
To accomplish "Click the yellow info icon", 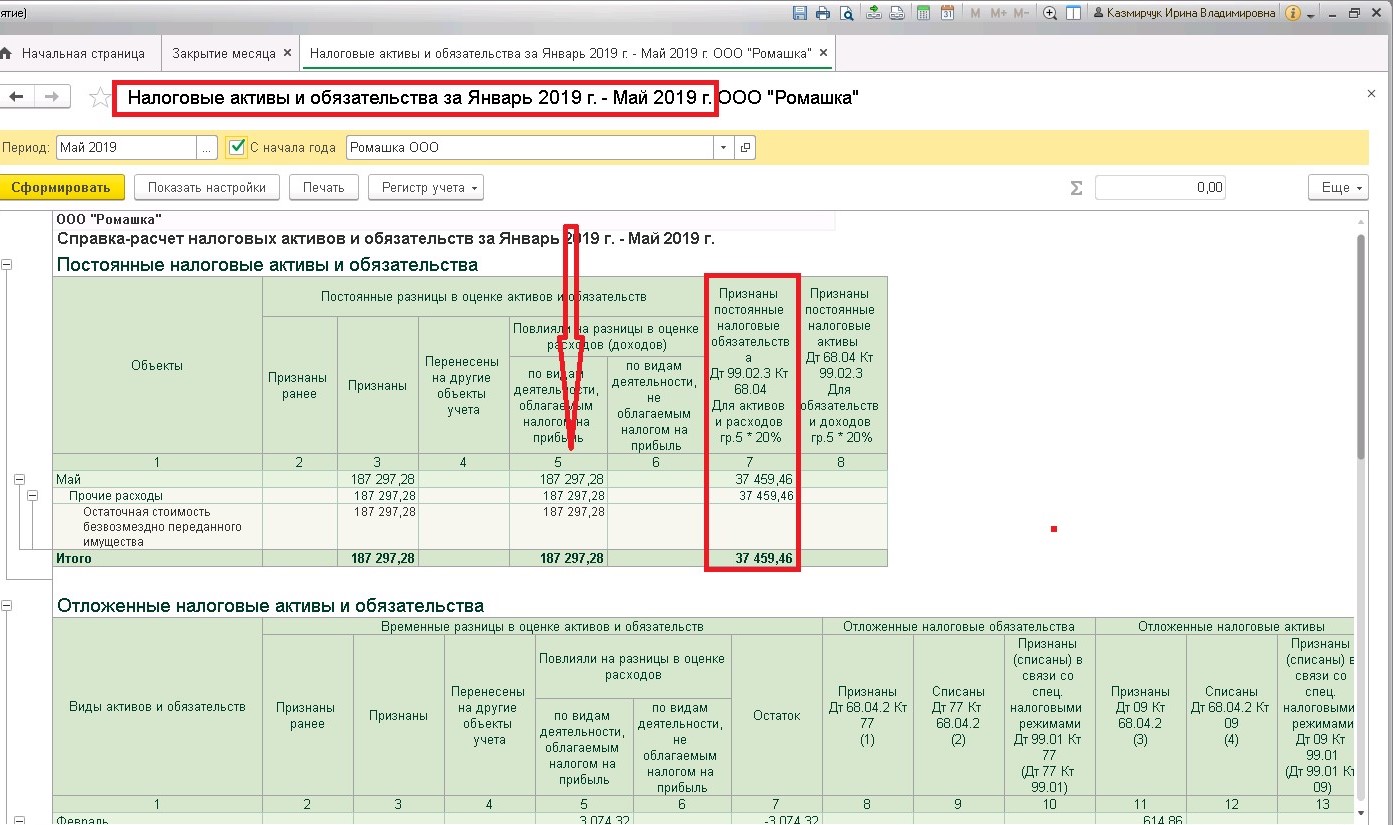I will pyautogui.click(x=1293, y=13).
